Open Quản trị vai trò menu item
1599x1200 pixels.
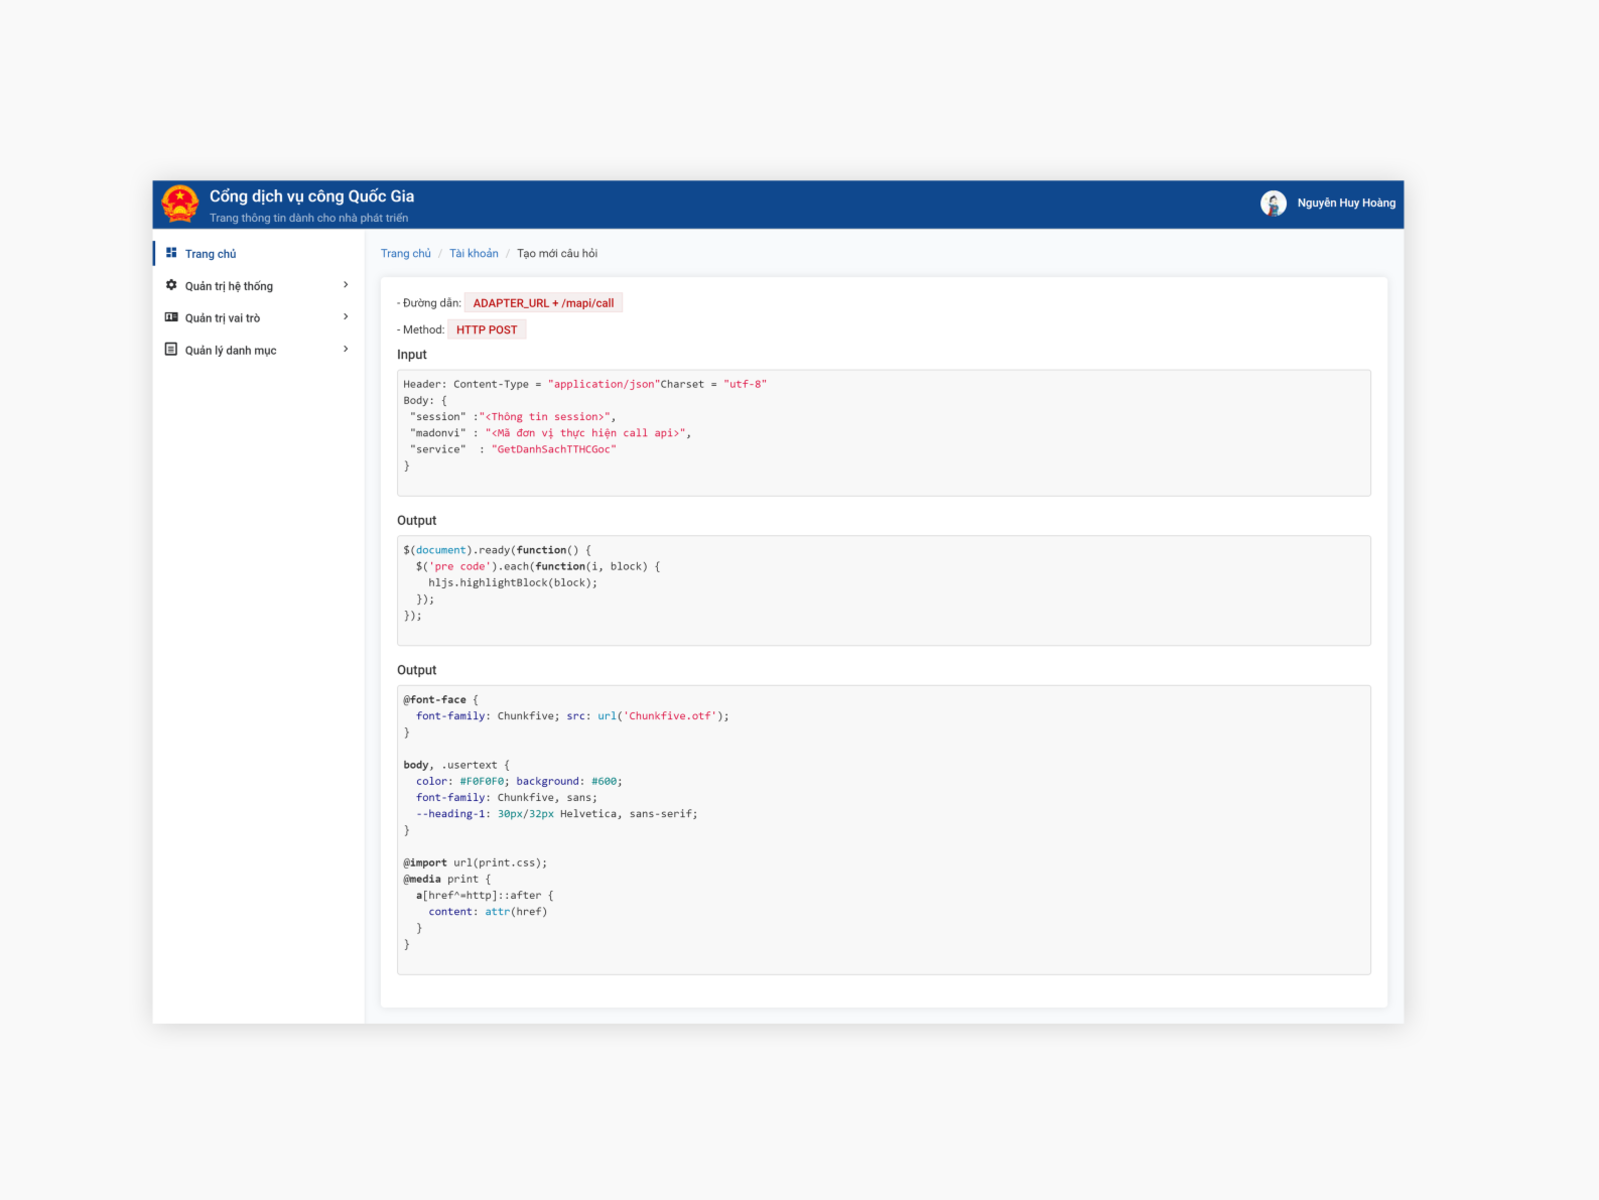tap(259, 317)
